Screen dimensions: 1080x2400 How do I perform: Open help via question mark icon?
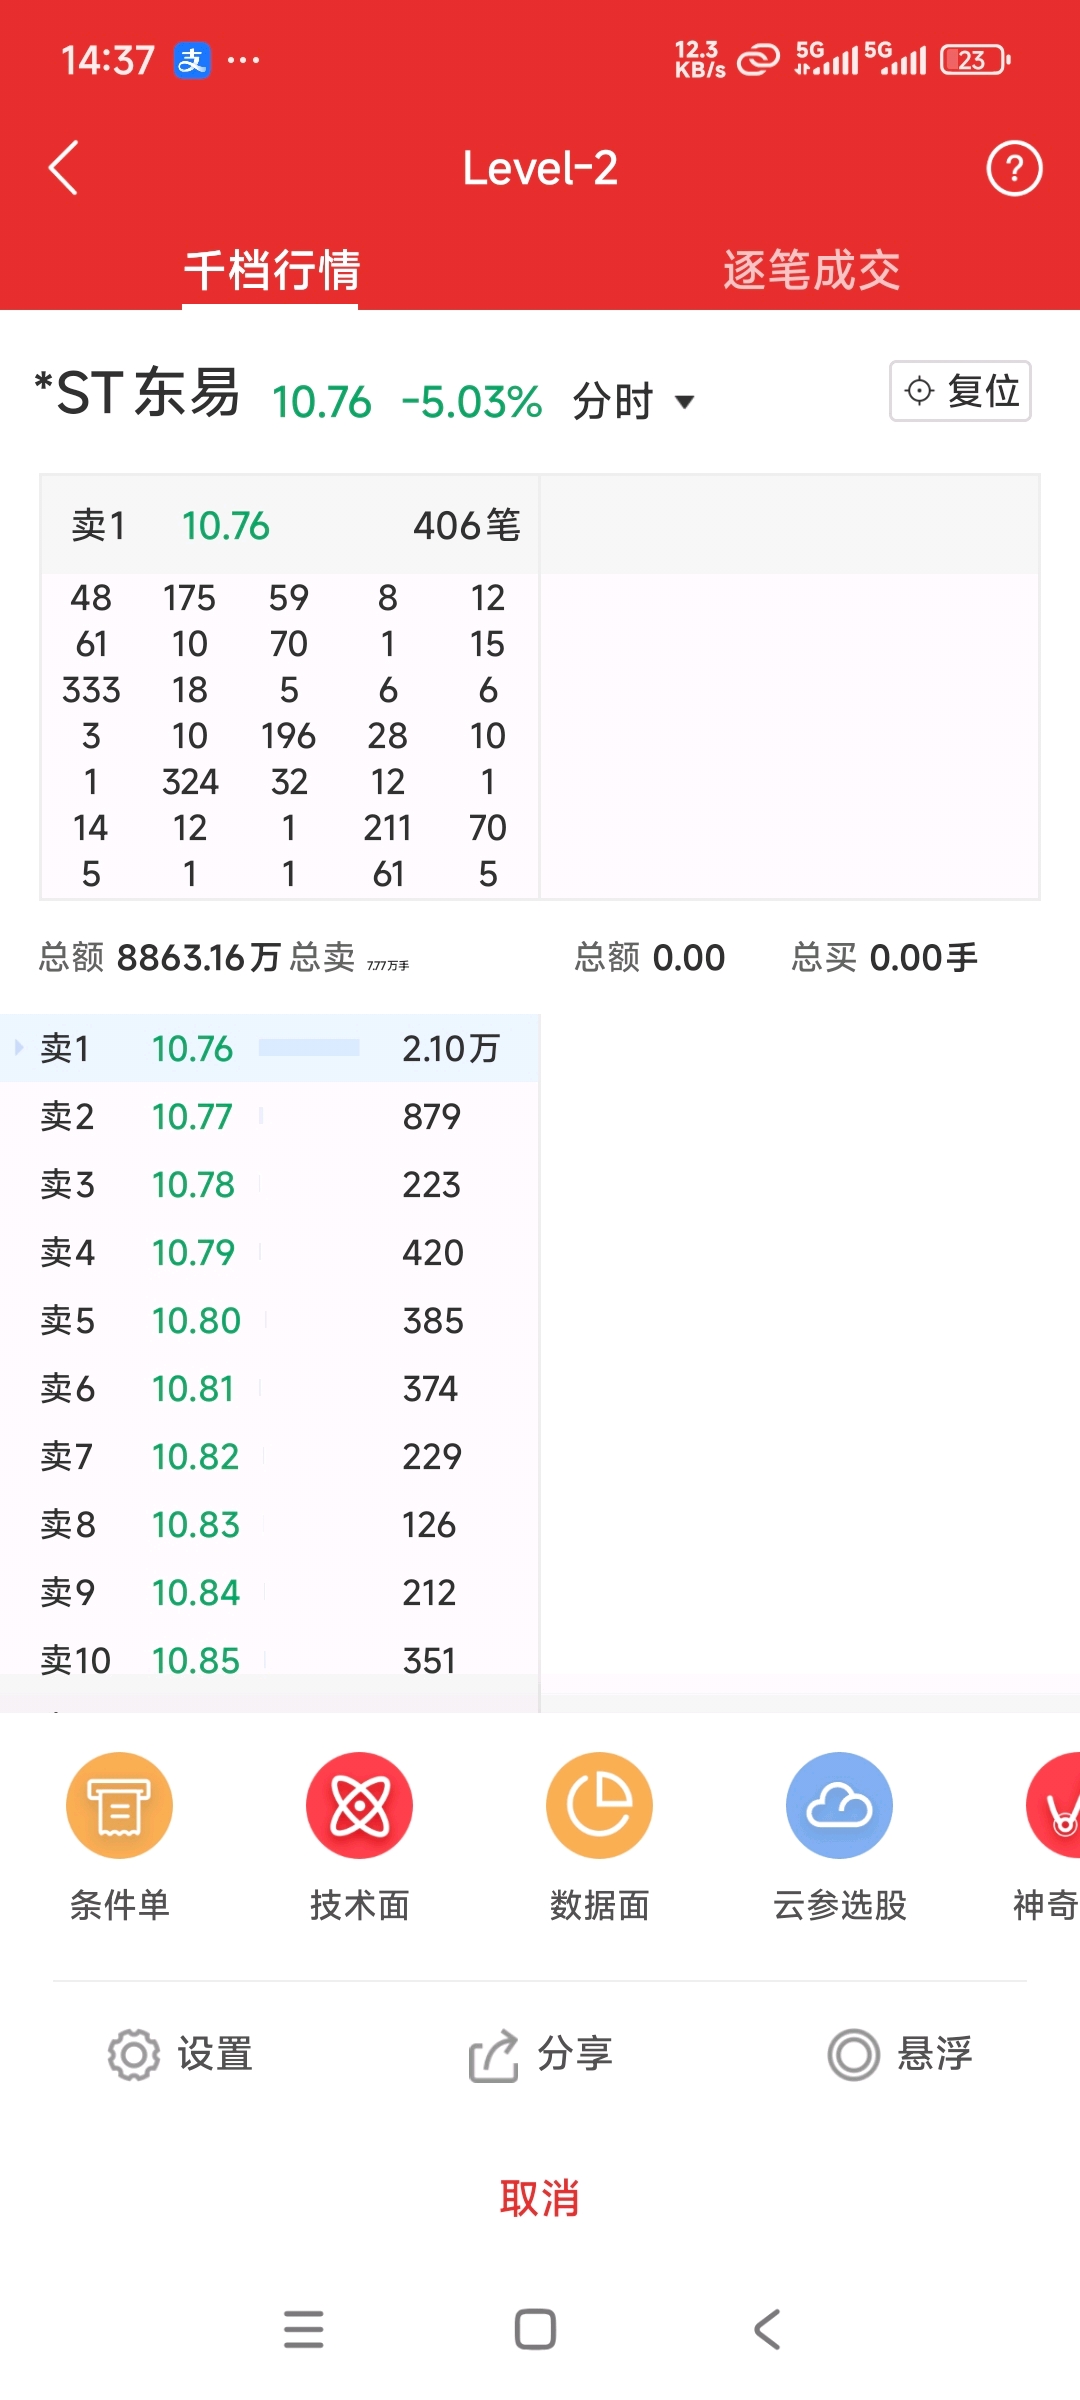coord(1014,168)
